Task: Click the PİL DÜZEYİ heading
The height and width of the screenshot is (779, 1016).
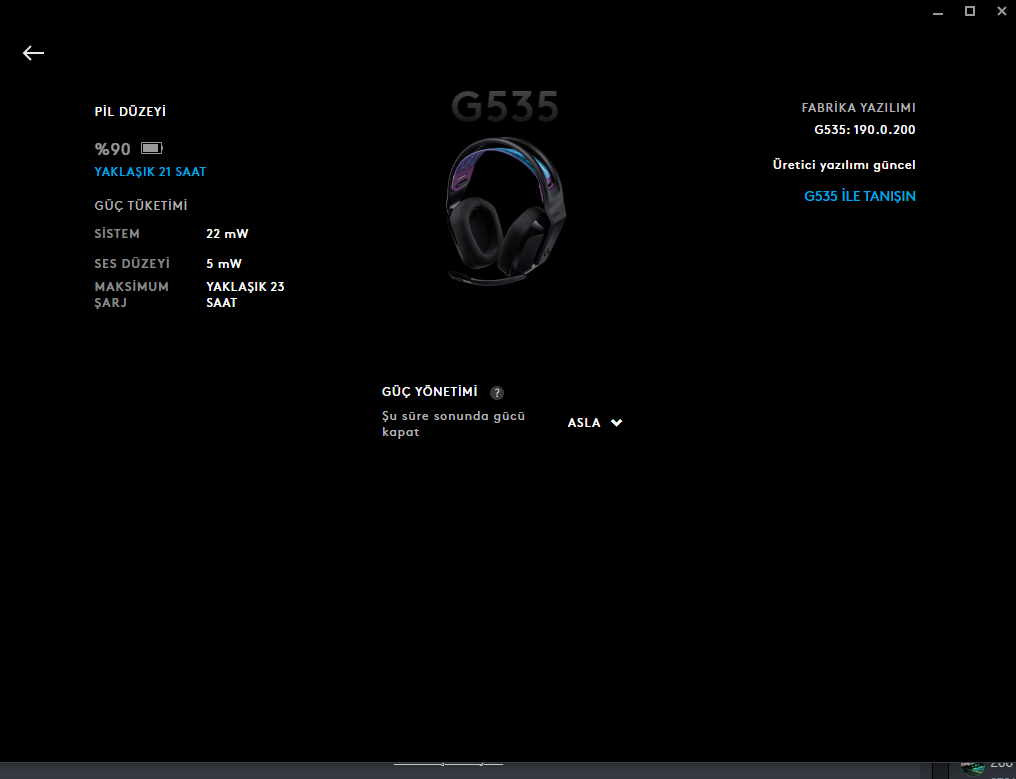Action: [x=130, y=111]
